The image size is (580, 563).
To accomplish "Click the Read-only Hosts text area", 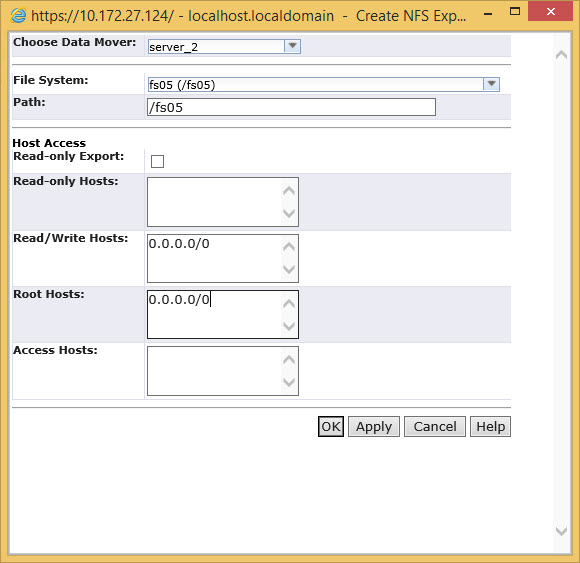I will pyautogui.click(x=223, y=202).
